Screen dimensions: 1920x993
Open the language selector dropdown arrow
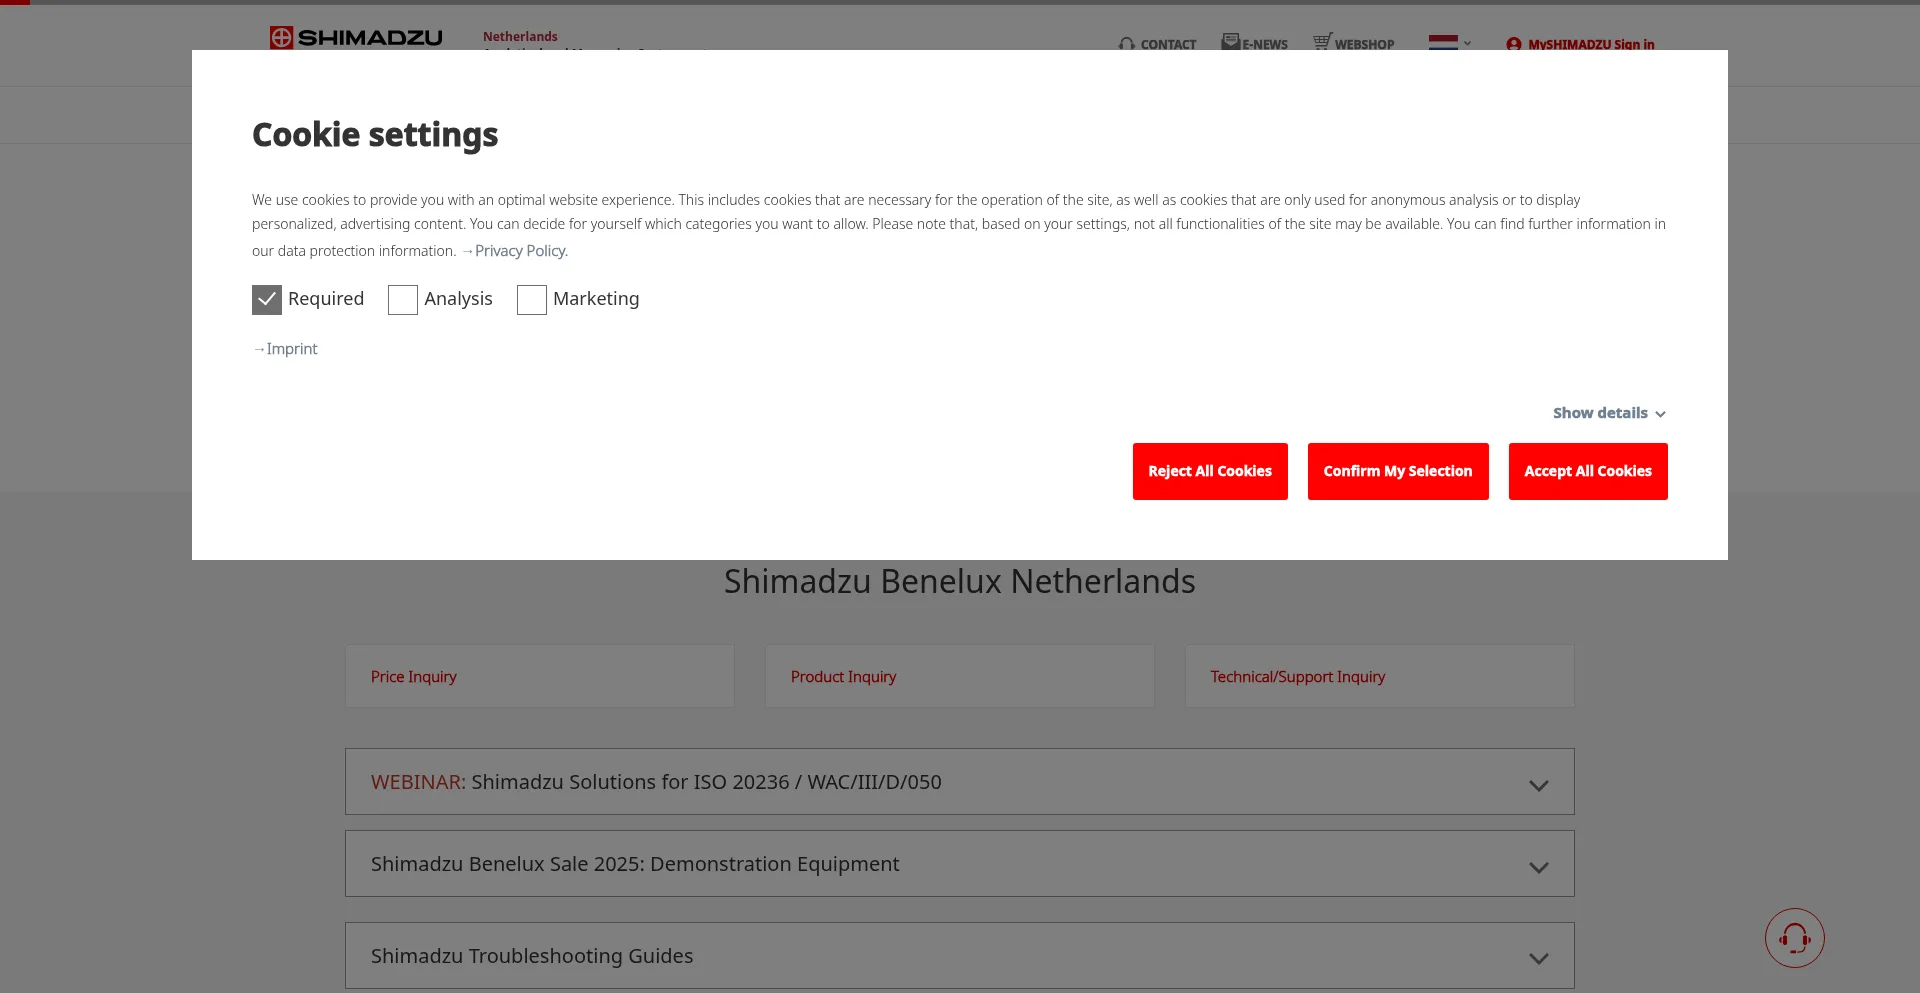coord(1466,44)
